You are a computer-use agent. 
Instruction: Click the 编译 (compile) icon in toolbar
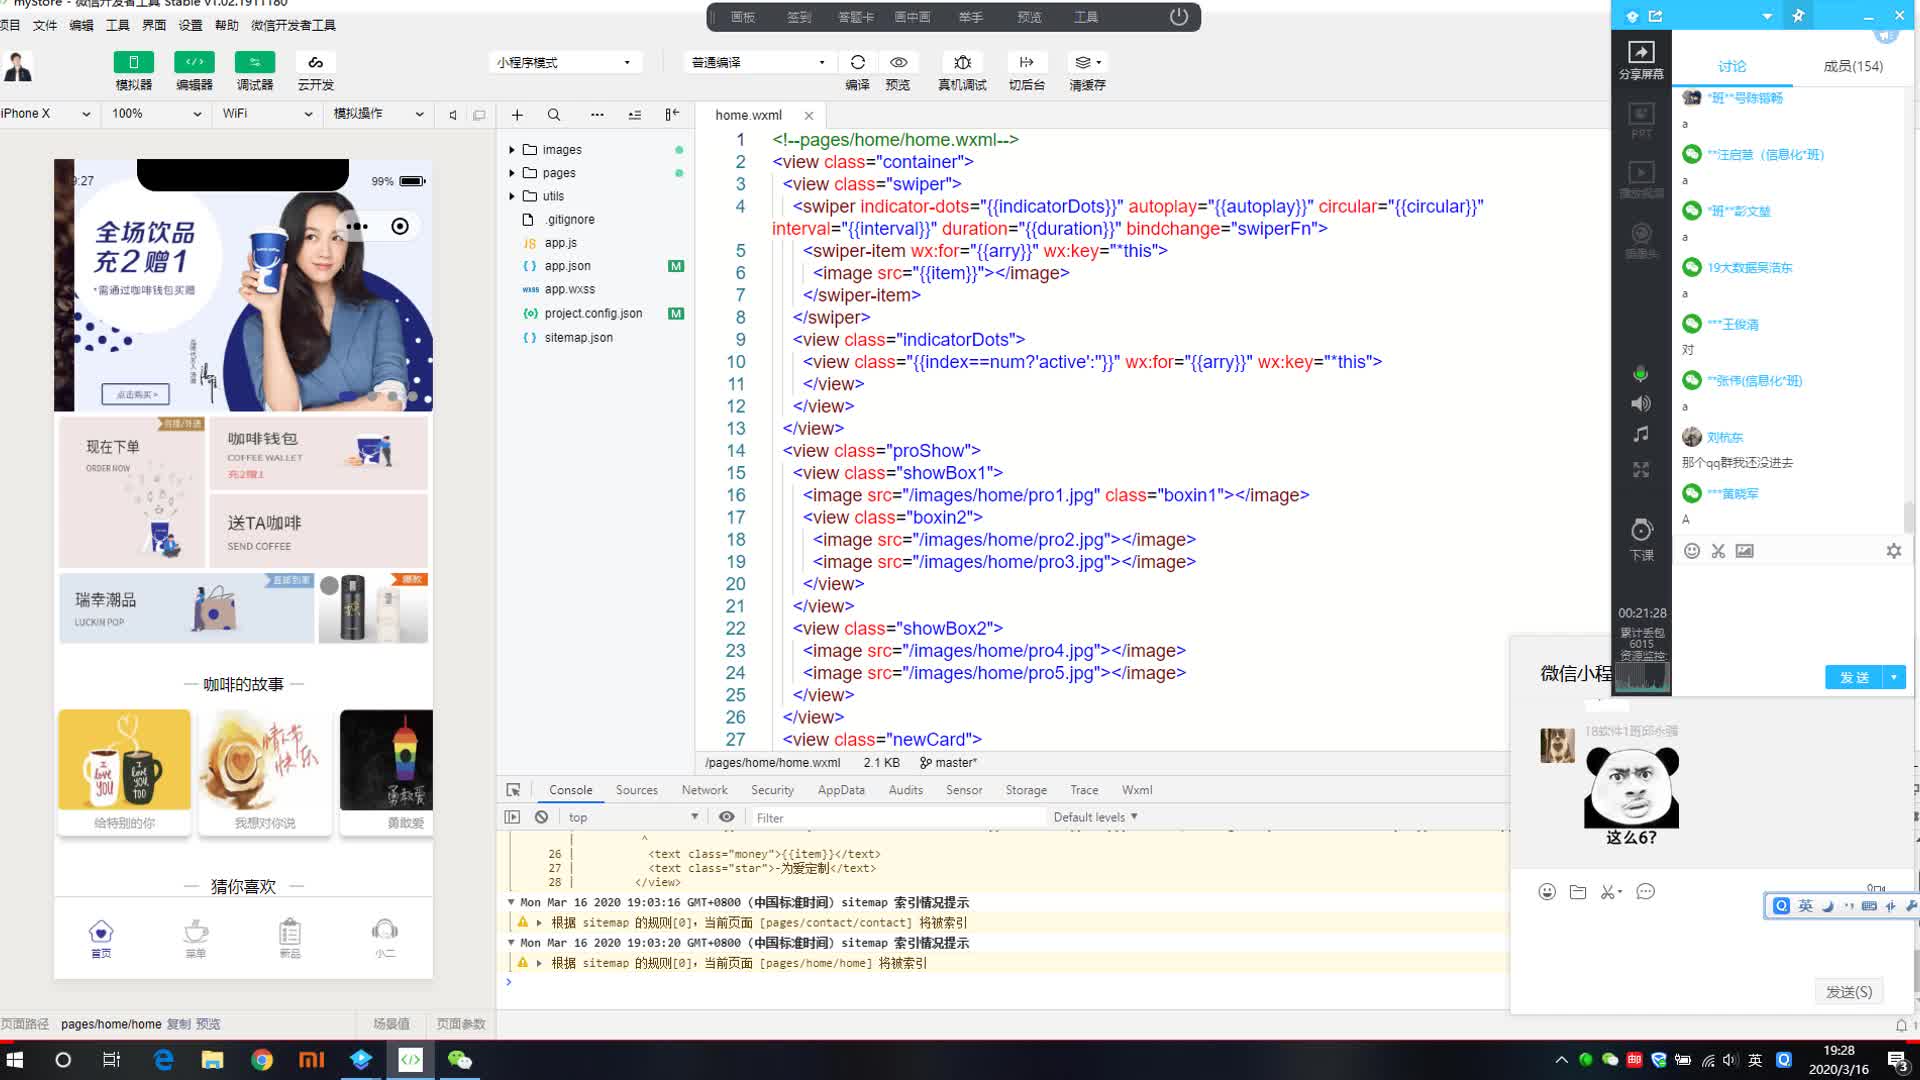(857, 62)
